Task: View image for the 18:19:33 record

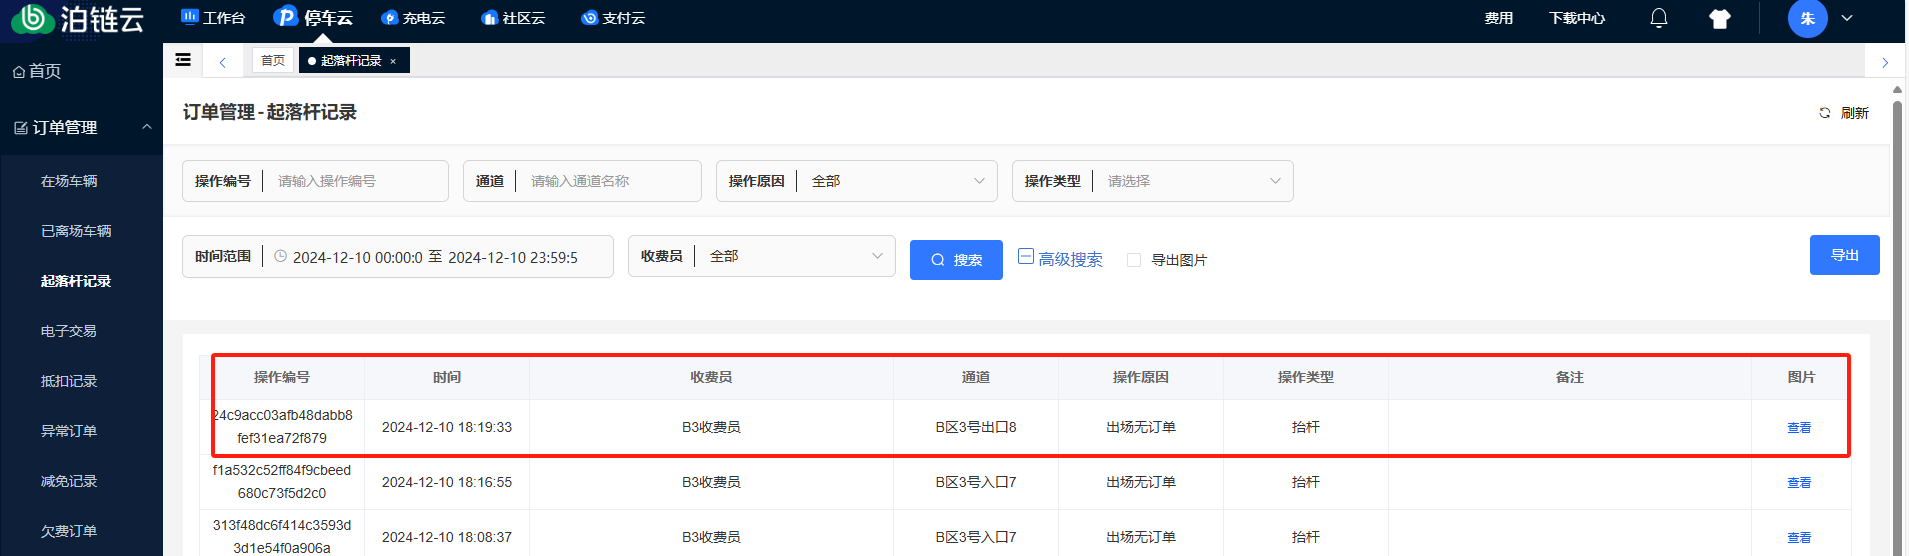Action: click(x=1799, y=428)
